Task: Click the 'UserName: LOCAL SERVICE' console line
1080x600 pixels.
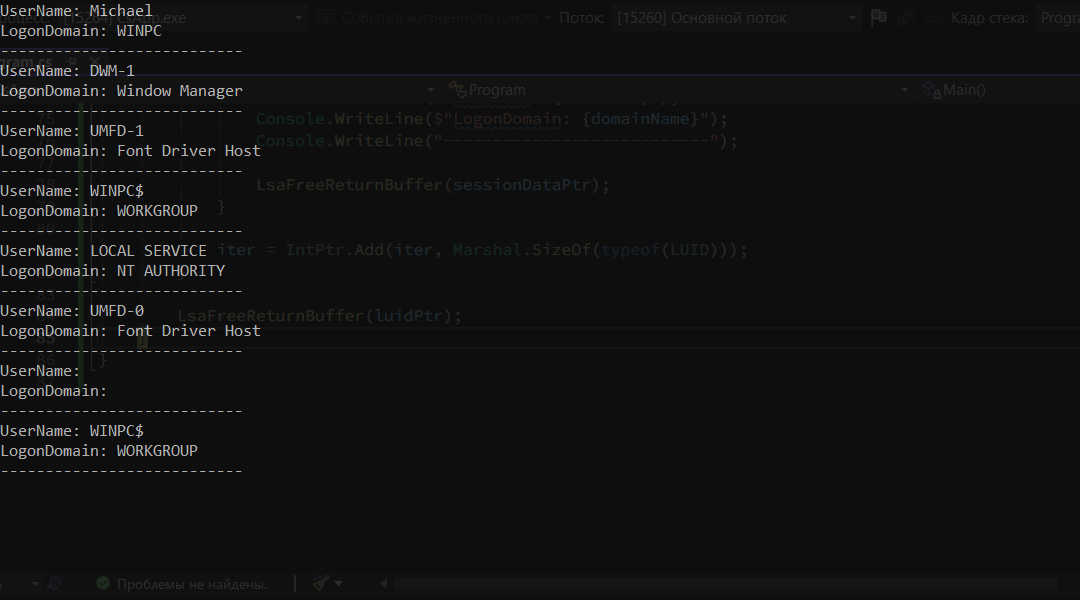Action: (x=103, y=251)
